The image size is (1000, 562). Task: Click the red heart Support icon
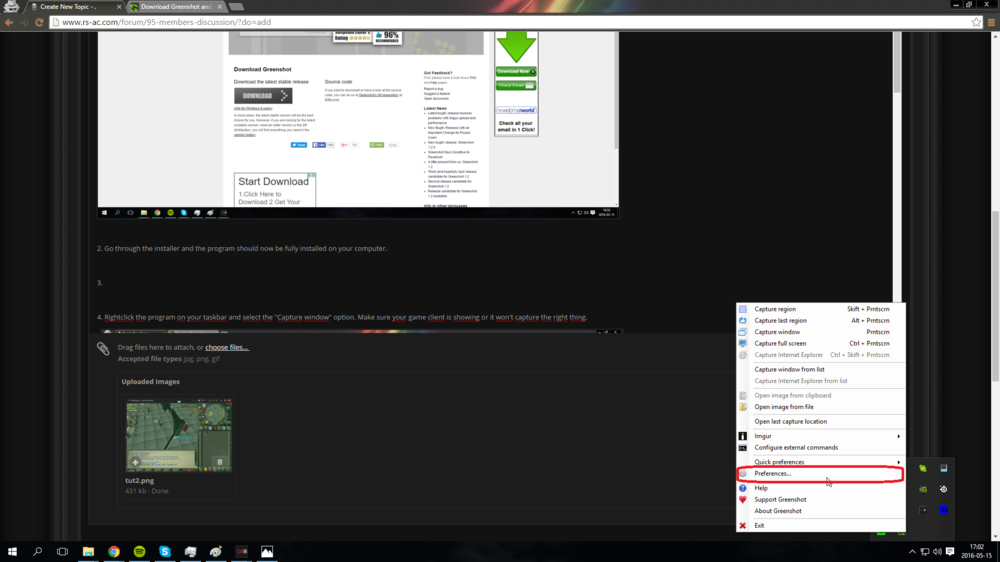pyautogui.click(x=742, y=499)
